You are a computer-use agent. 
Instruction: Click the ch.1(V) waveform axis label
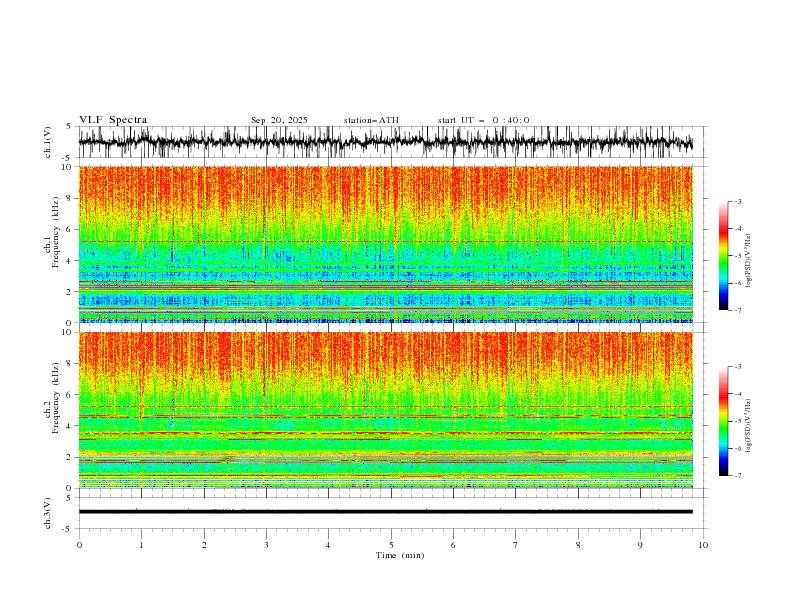pyautogui.click(x=48, y=142)
